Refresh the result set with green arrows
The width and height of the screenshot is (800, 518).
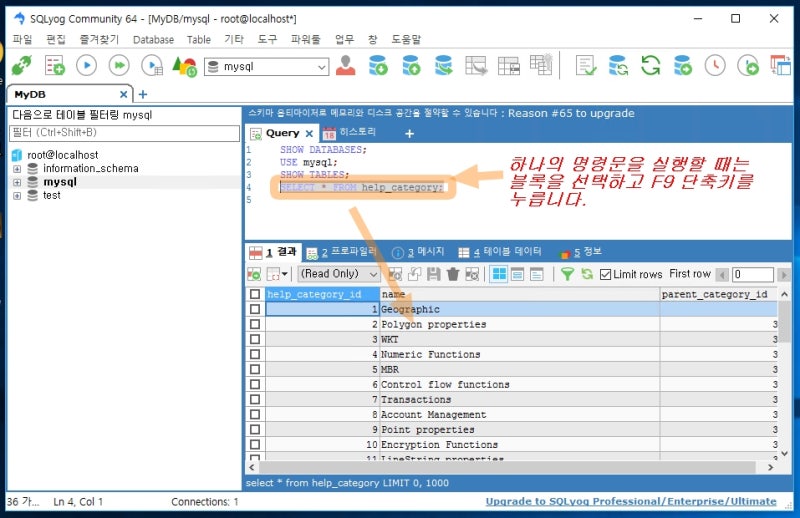587,274
